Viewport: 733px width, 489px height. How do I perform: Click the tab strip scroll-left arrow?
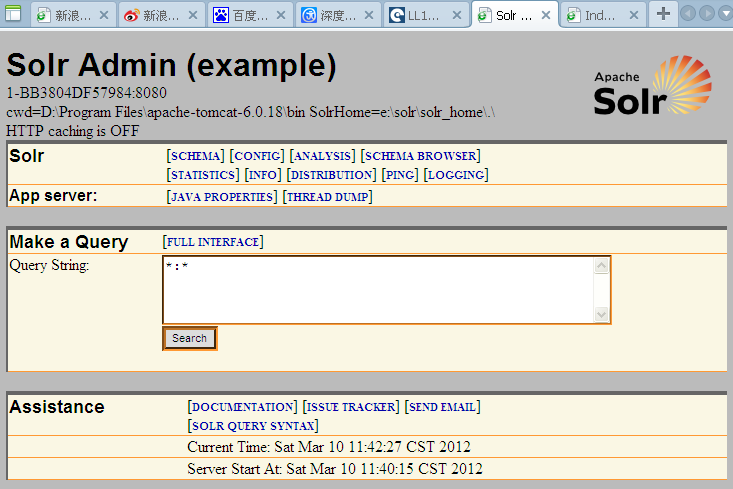pyautogui.click(x=688, y=13)
